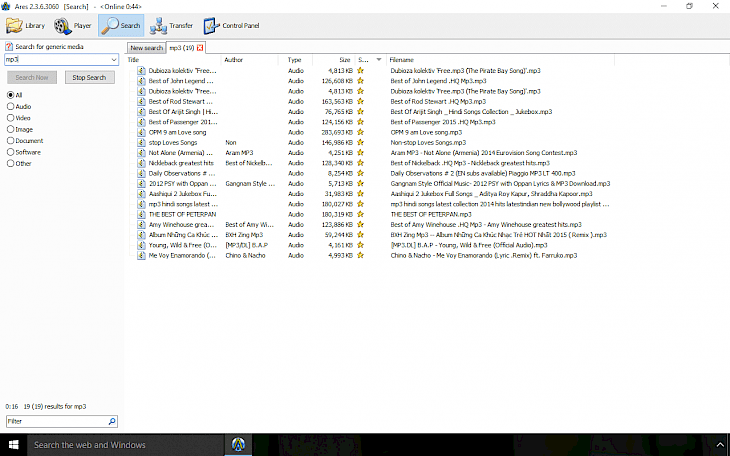Select the Software radio button
The width and height of the screenshot is (730, 456).
click(x=10, y=152)
